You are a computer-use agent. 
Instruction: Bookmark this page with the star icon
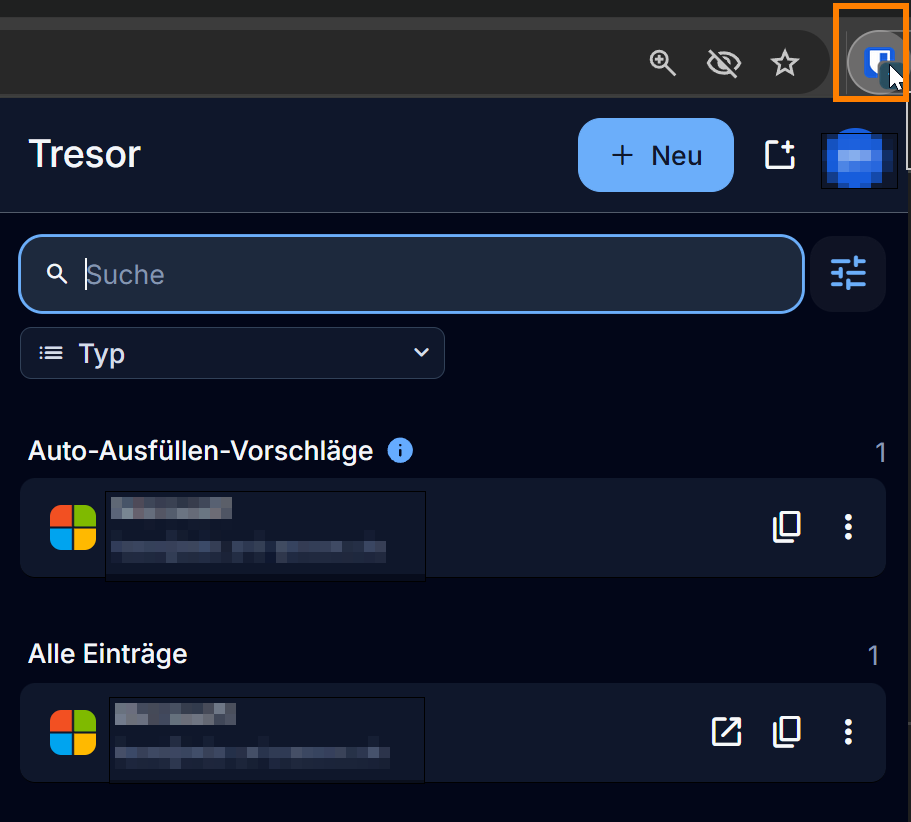point(784,63)
